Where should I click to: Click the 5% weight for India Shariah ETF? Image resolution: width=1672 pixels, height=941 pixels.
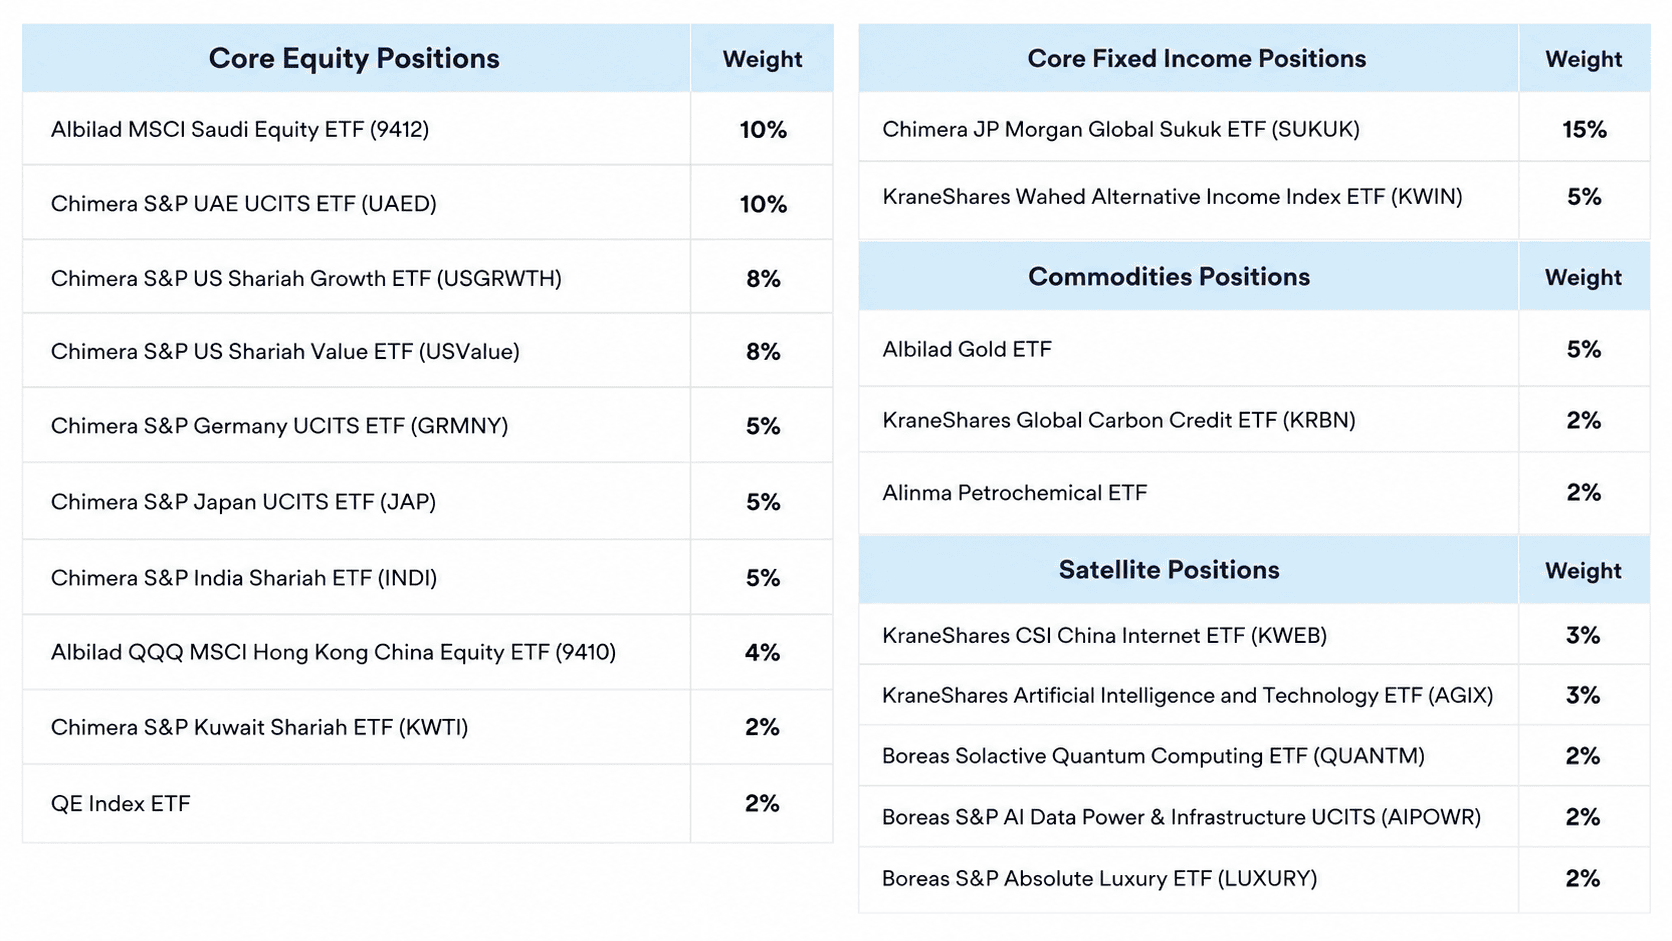(763, 578)
